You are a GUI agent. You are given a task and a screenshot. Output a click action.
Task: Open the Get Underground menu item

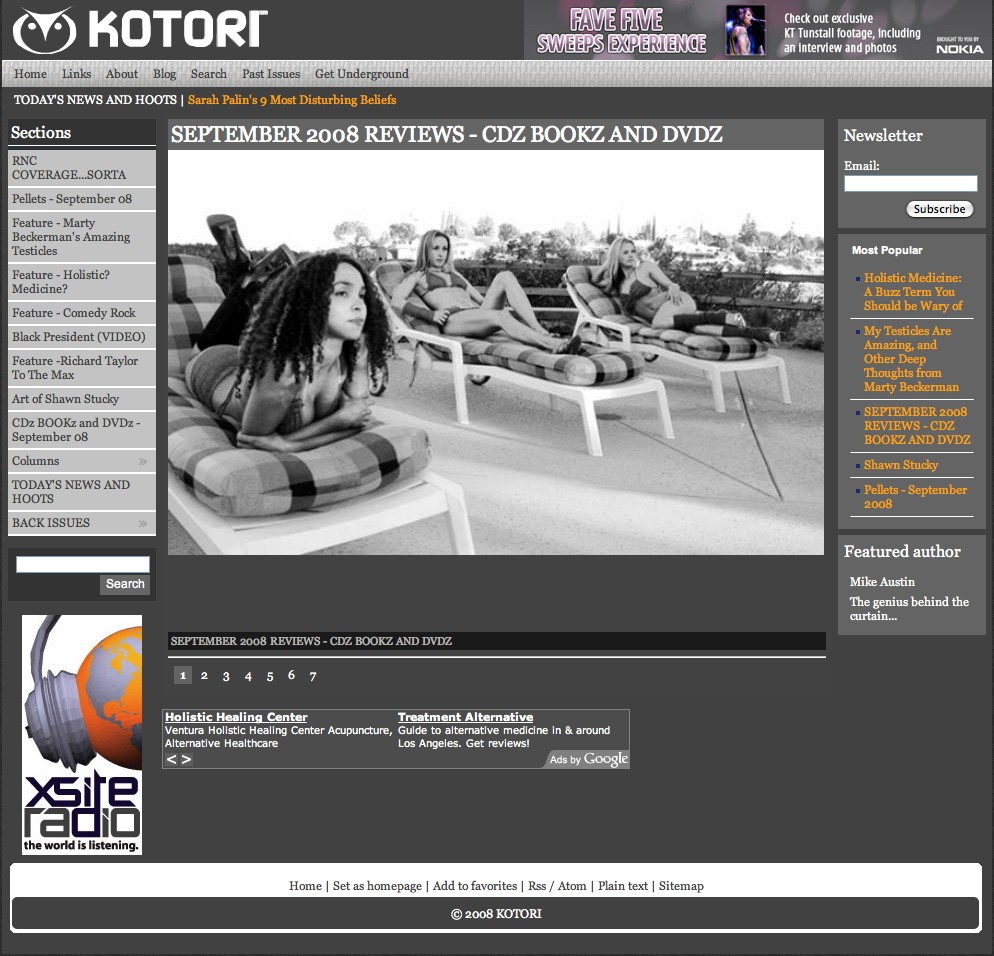coord(362,74)
